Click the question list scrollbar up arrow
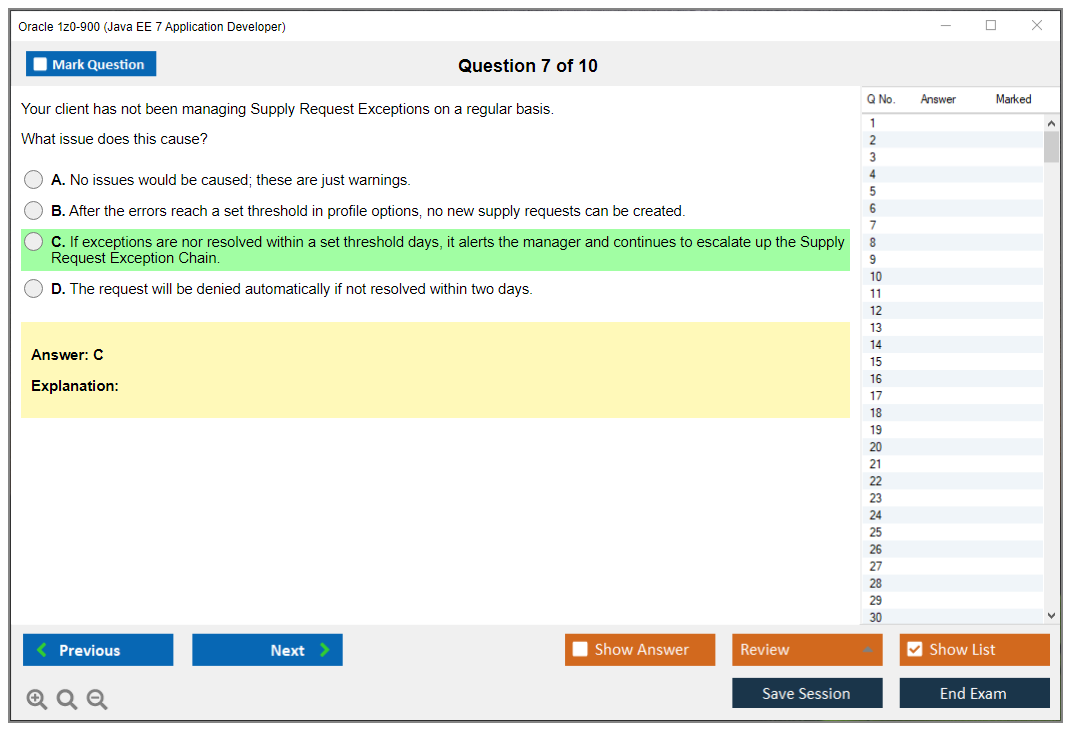Viewport: 1075px width, 735px height. [1051, 122]
